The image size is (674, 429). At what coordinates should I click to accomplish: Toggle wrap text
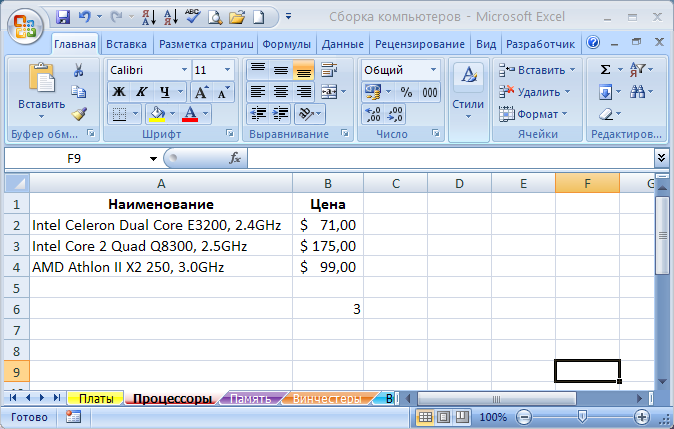pos(329,70)
